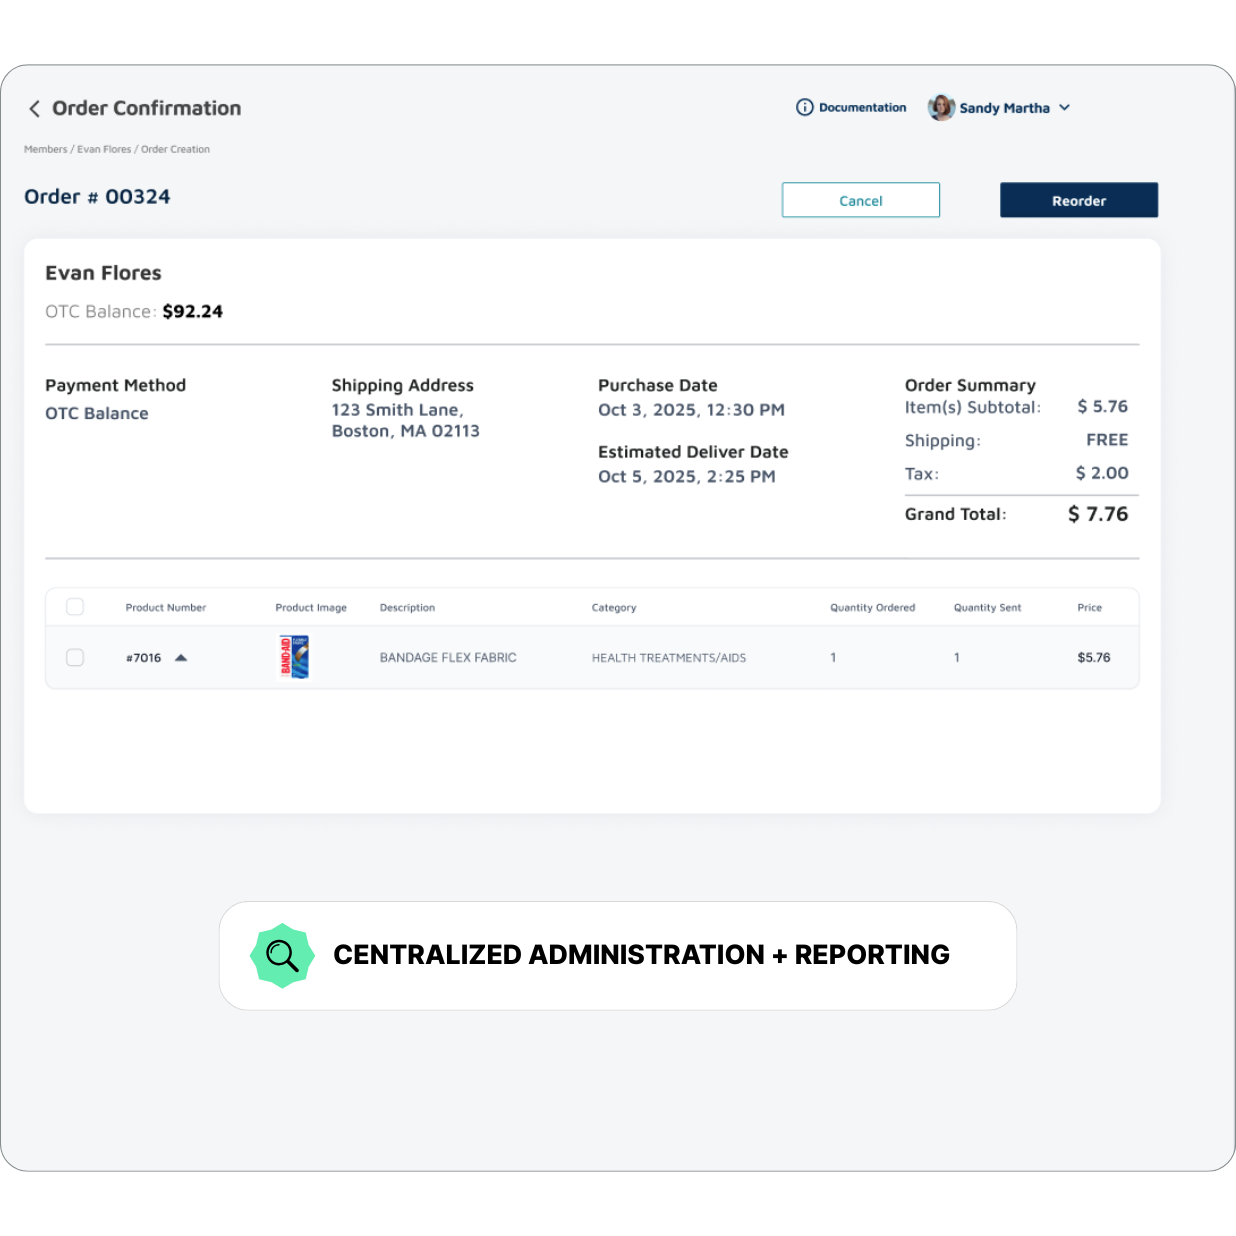This screenshot has height=1236, width=1236.
Task: Click Sandy Martha's profile avatar
Action: tap(940, 107)
